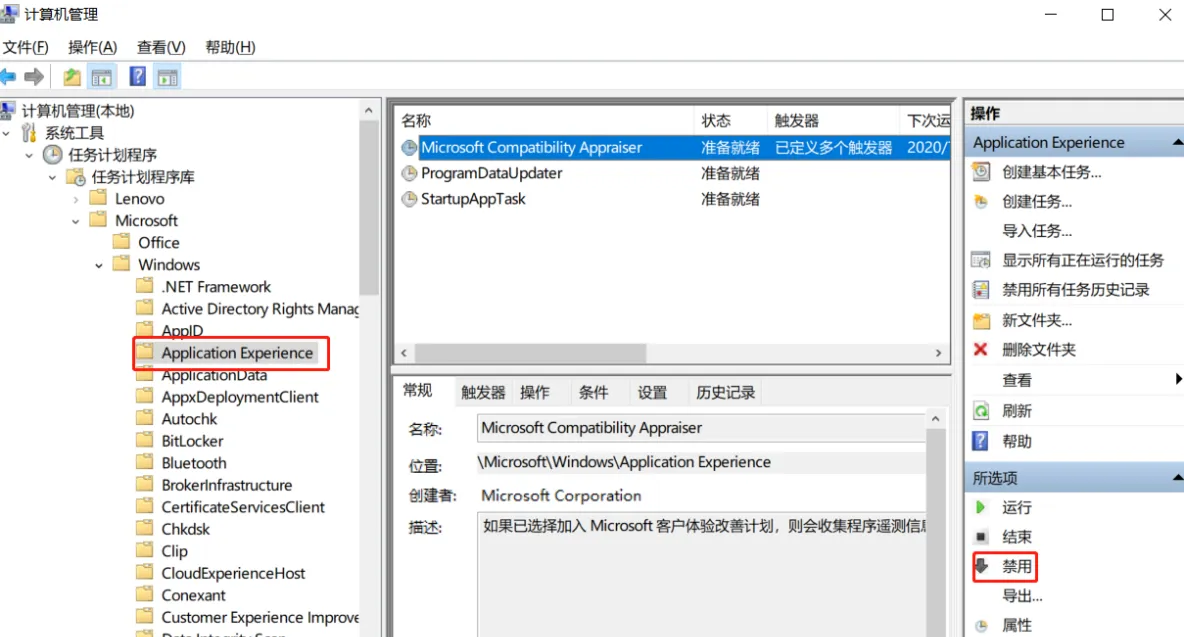Select the CloudExperienceHost folder in tree
The image size is (1184, 637).
pos(233,574)
